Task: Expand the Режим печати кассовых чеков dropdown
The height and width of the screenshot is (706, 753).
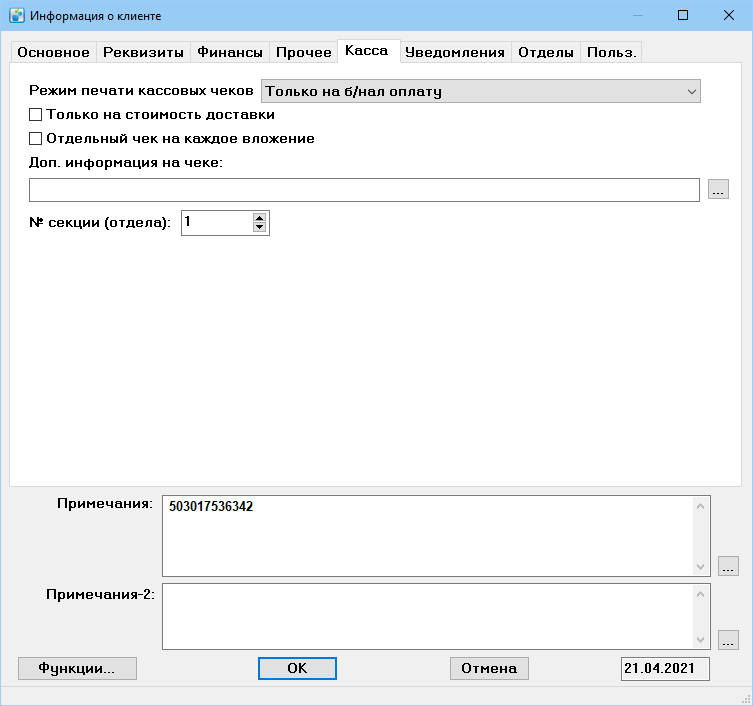Action: pyautogui.click(x=481, y=91)
